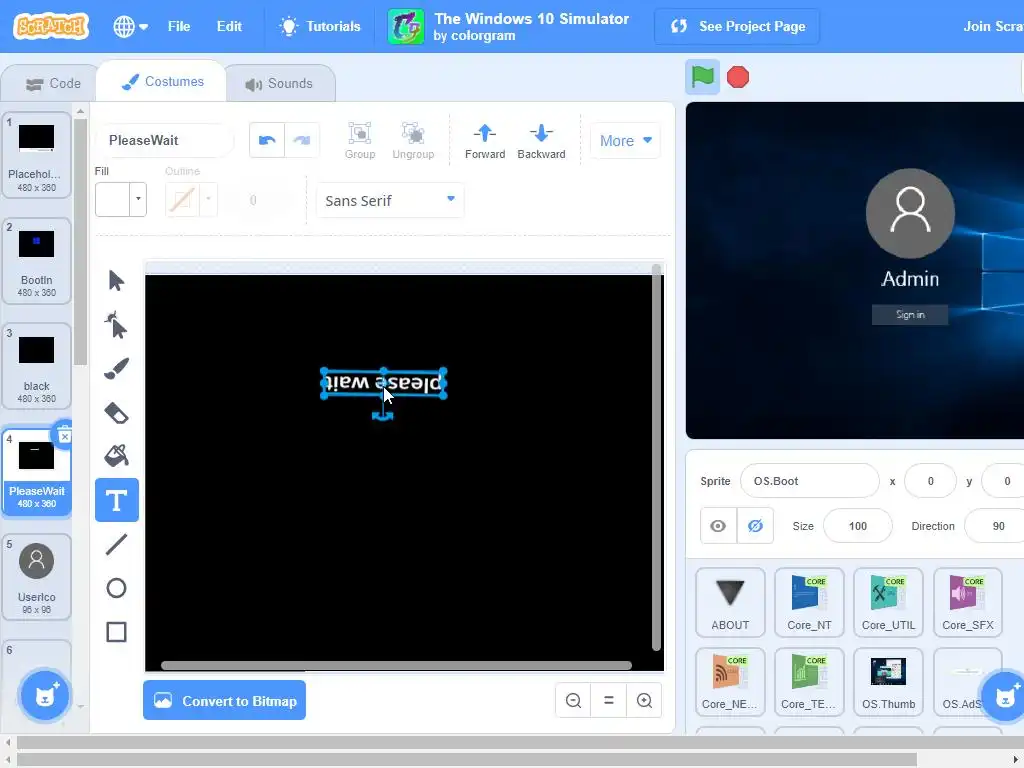
Task: Select the Placeholder costume thumbnail
Action: pyautogui.click(x=37, y=155)
